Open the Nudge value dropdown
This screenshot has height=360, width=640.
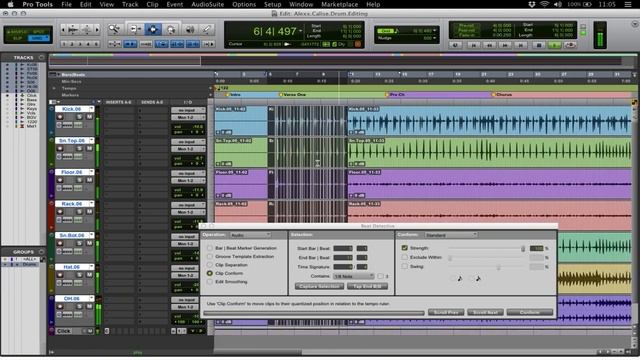point(434,38)
